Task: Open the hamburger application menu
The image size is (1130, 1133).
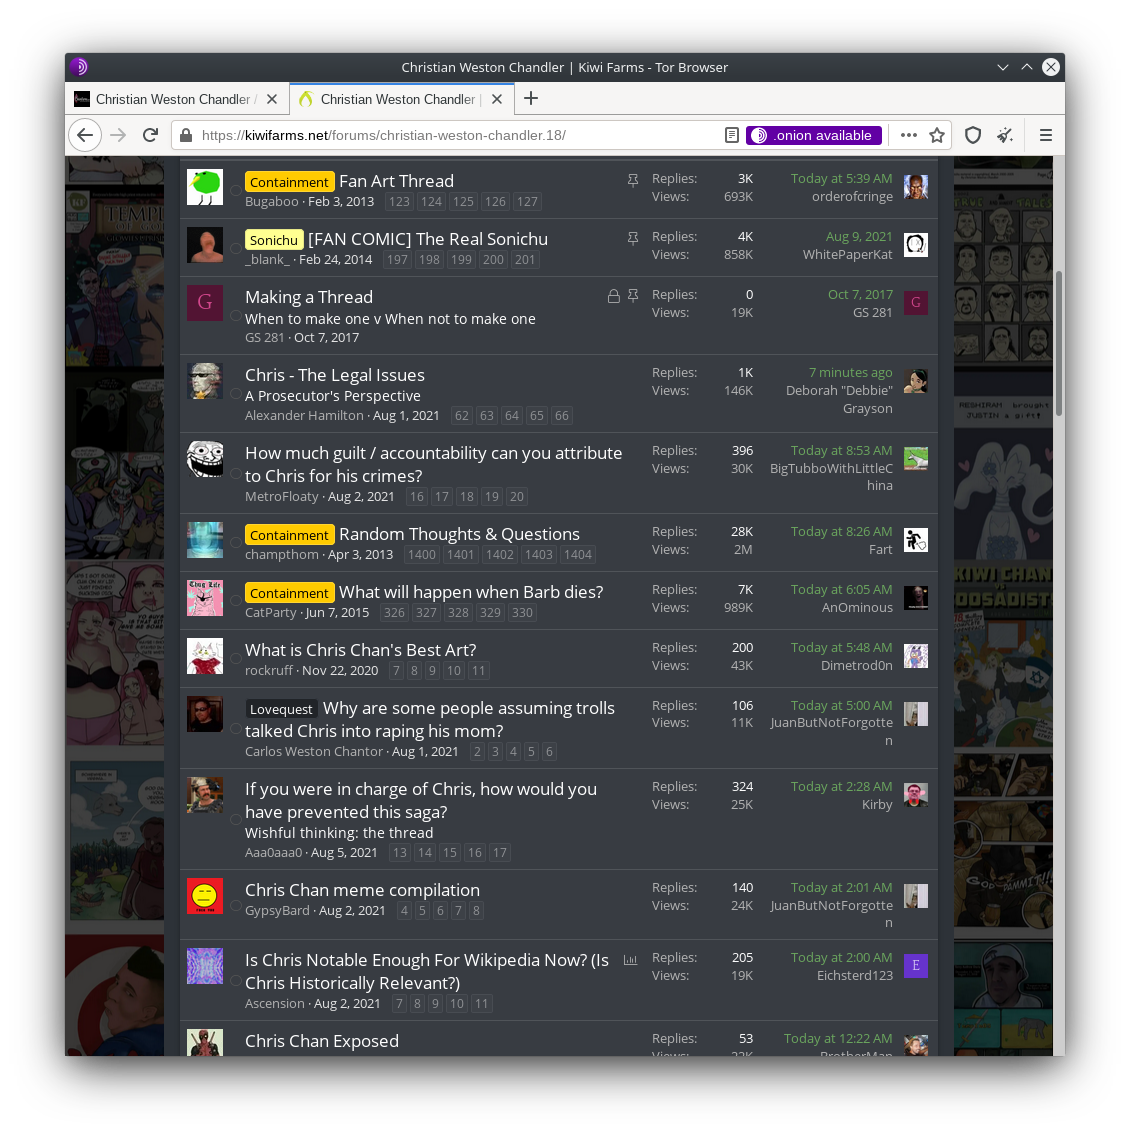Action: point(1045,135)
